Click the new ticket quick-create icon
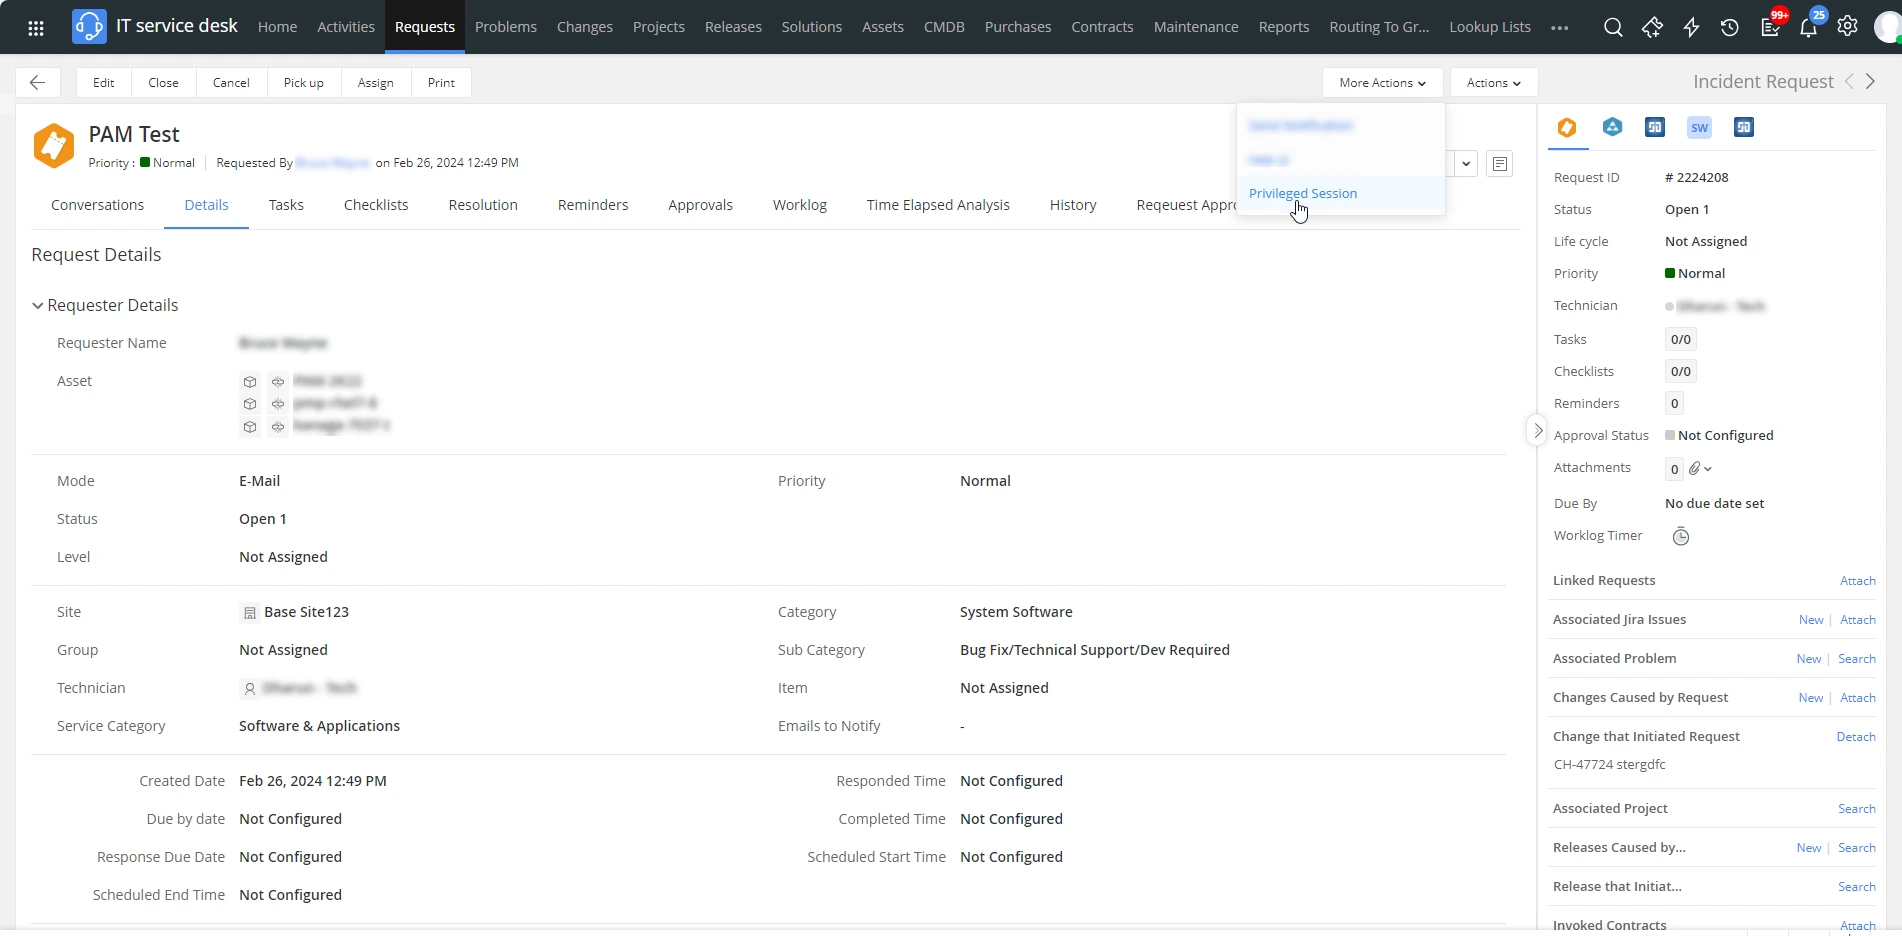Viewport: 1902px width, 936px height. point(1652,27)
